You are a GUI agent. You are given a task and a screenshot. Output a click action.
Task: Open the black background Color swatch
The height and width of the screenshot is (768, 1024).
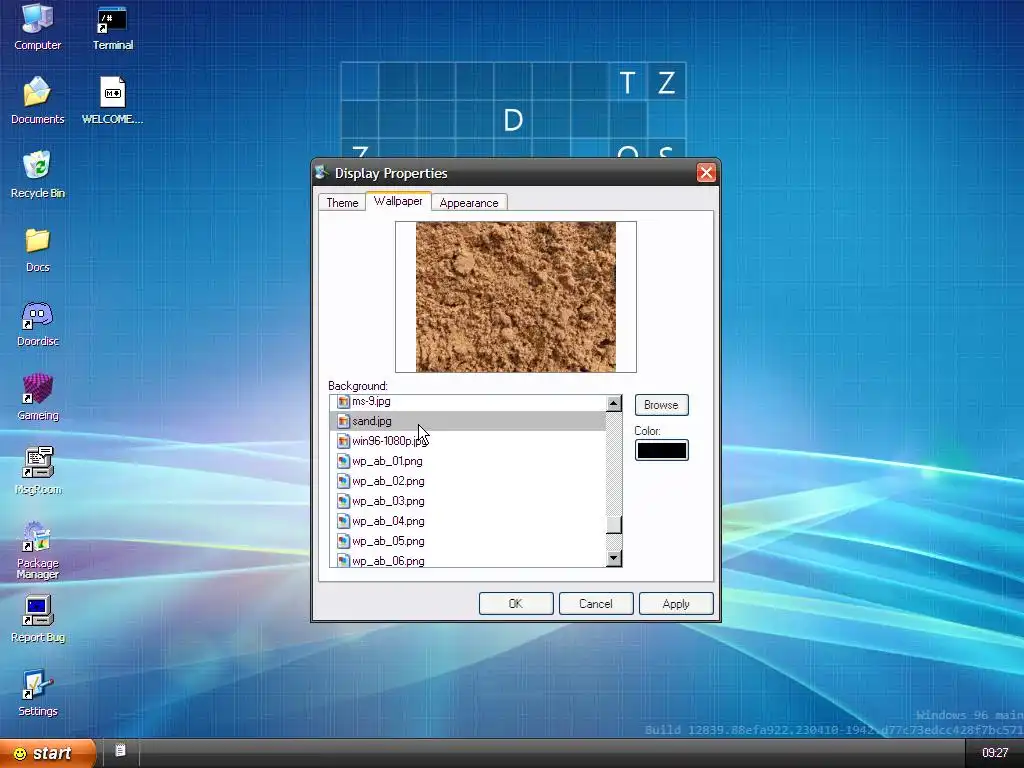662,450
